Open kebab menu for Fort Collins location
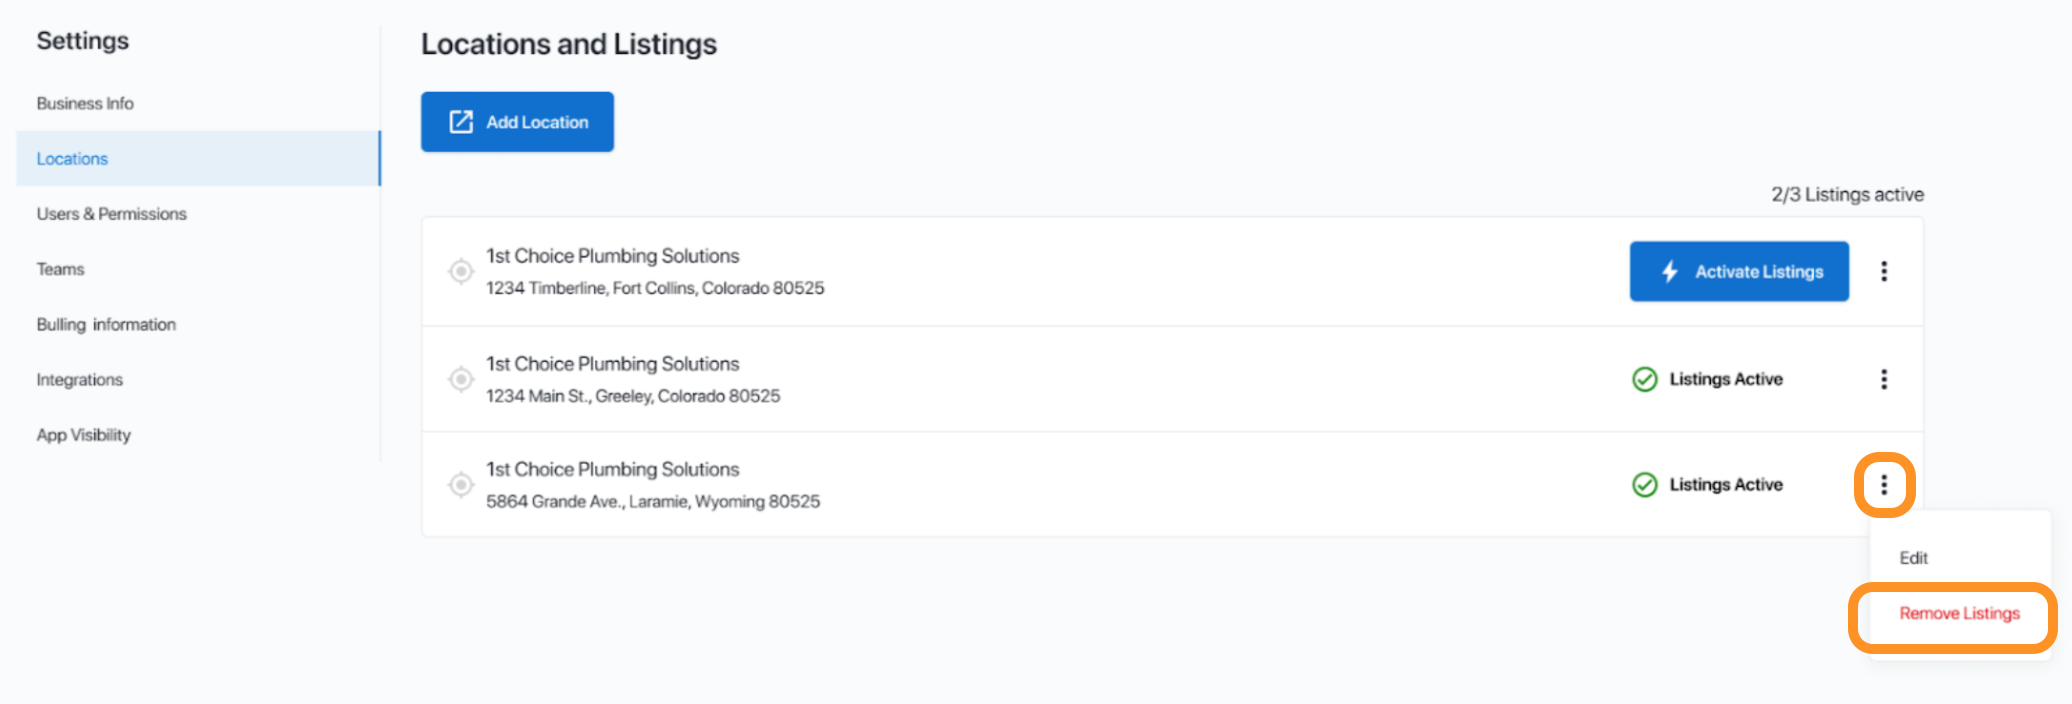The height and width of the screenshot is (704, 2072). [1884, 271]
